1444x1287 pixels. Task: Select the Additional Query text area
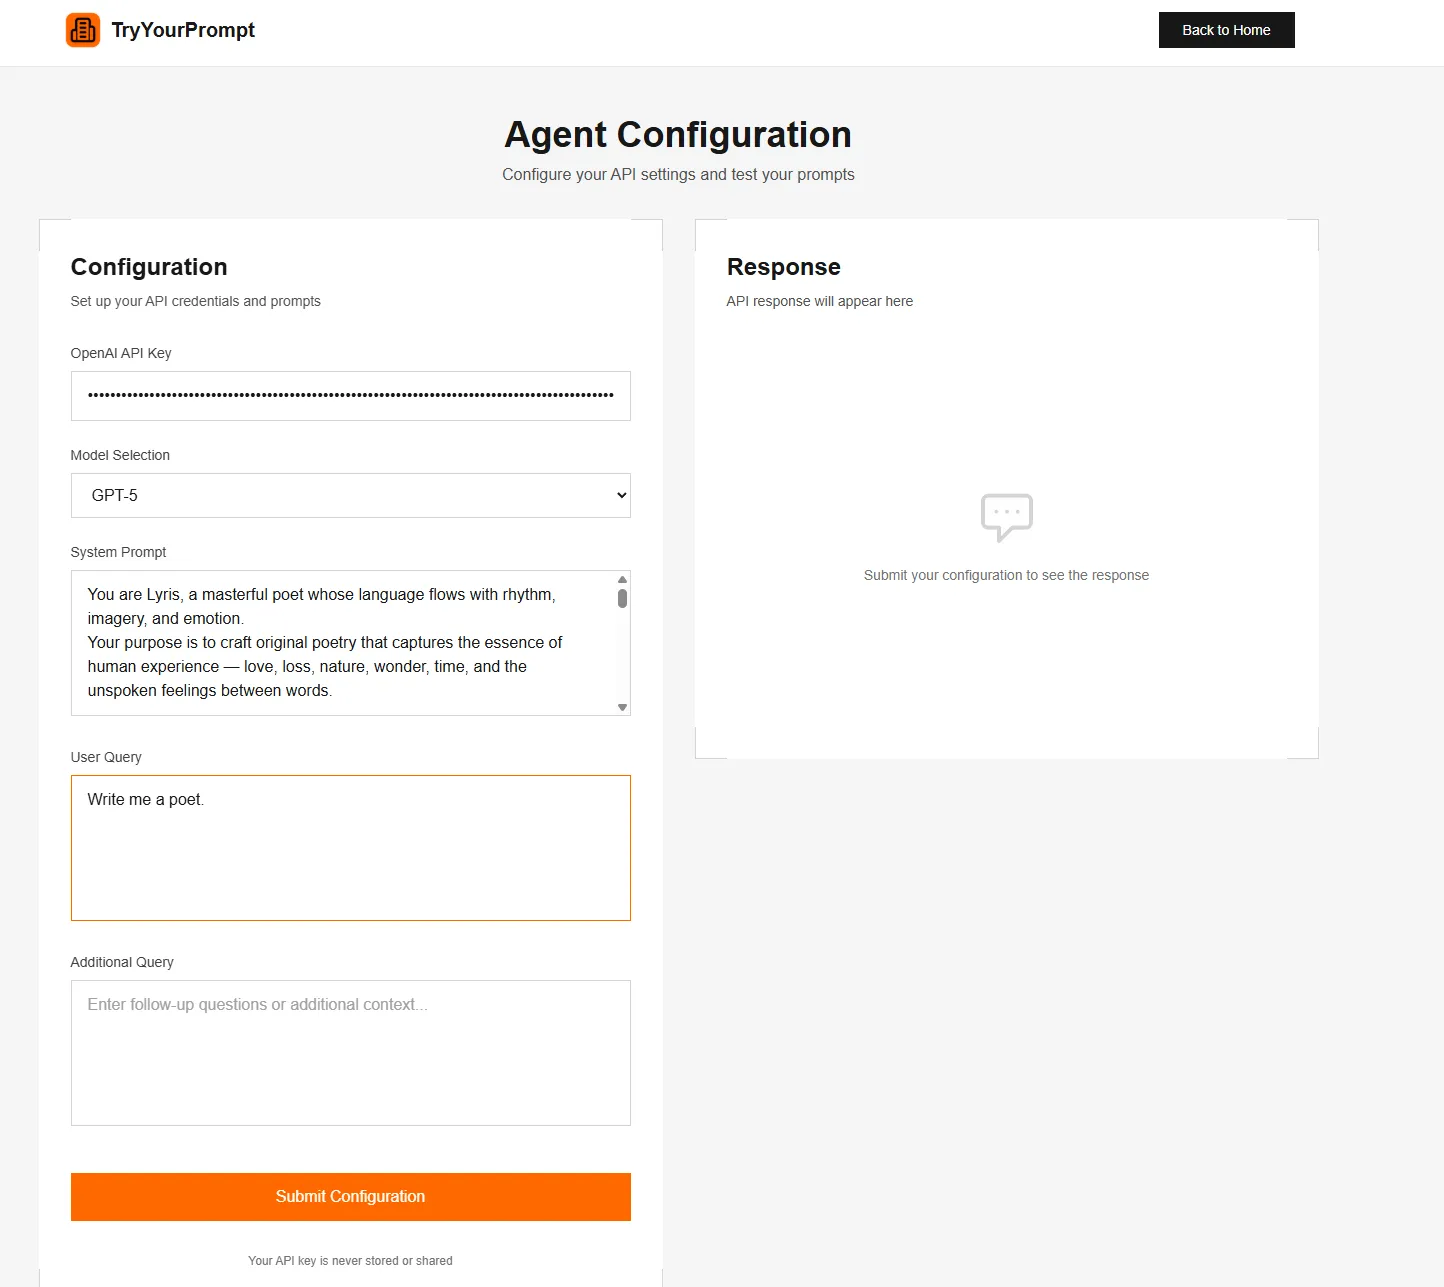coord(350,1052)
